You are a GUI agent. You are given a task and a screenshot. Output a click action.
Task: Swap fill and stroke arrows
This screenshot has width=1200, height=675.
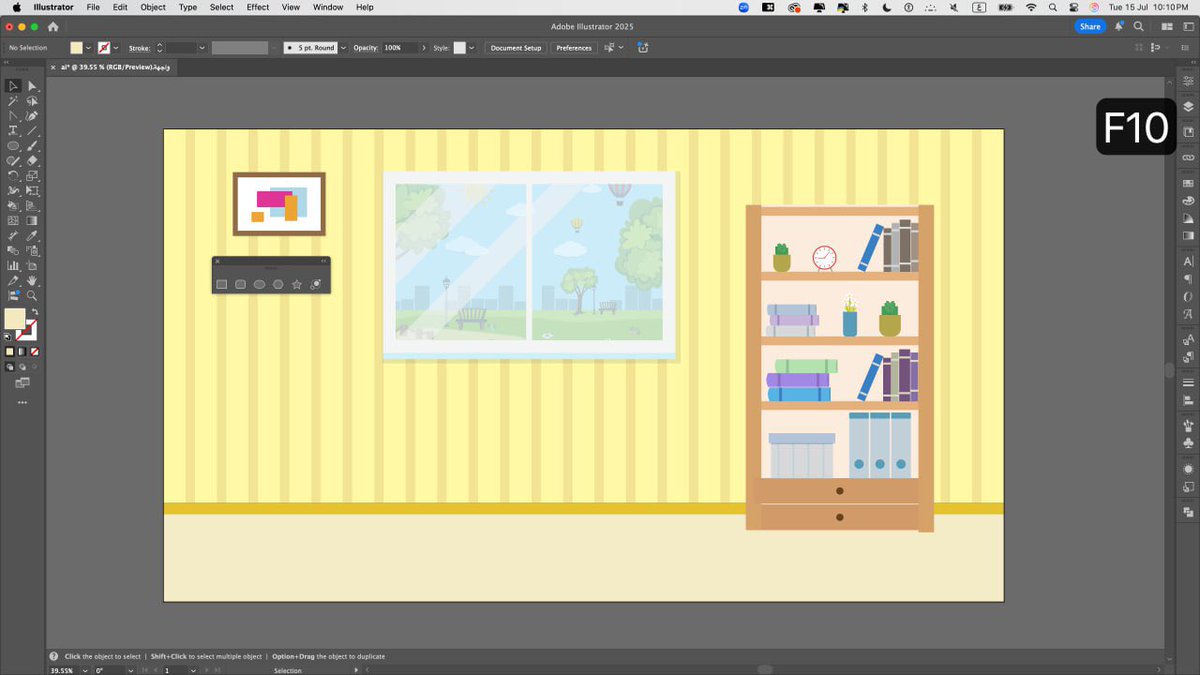[33, 313]
